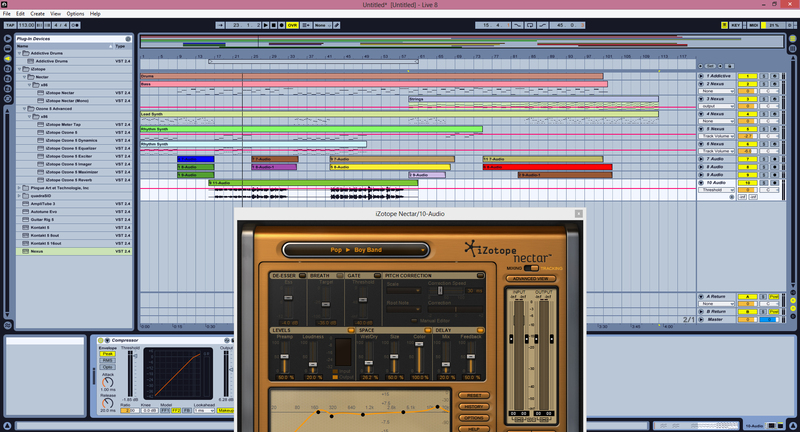The height and width of the screenshot is (432, 800).
Task: Click the TAP tempo button
Action: click(10, 25)
